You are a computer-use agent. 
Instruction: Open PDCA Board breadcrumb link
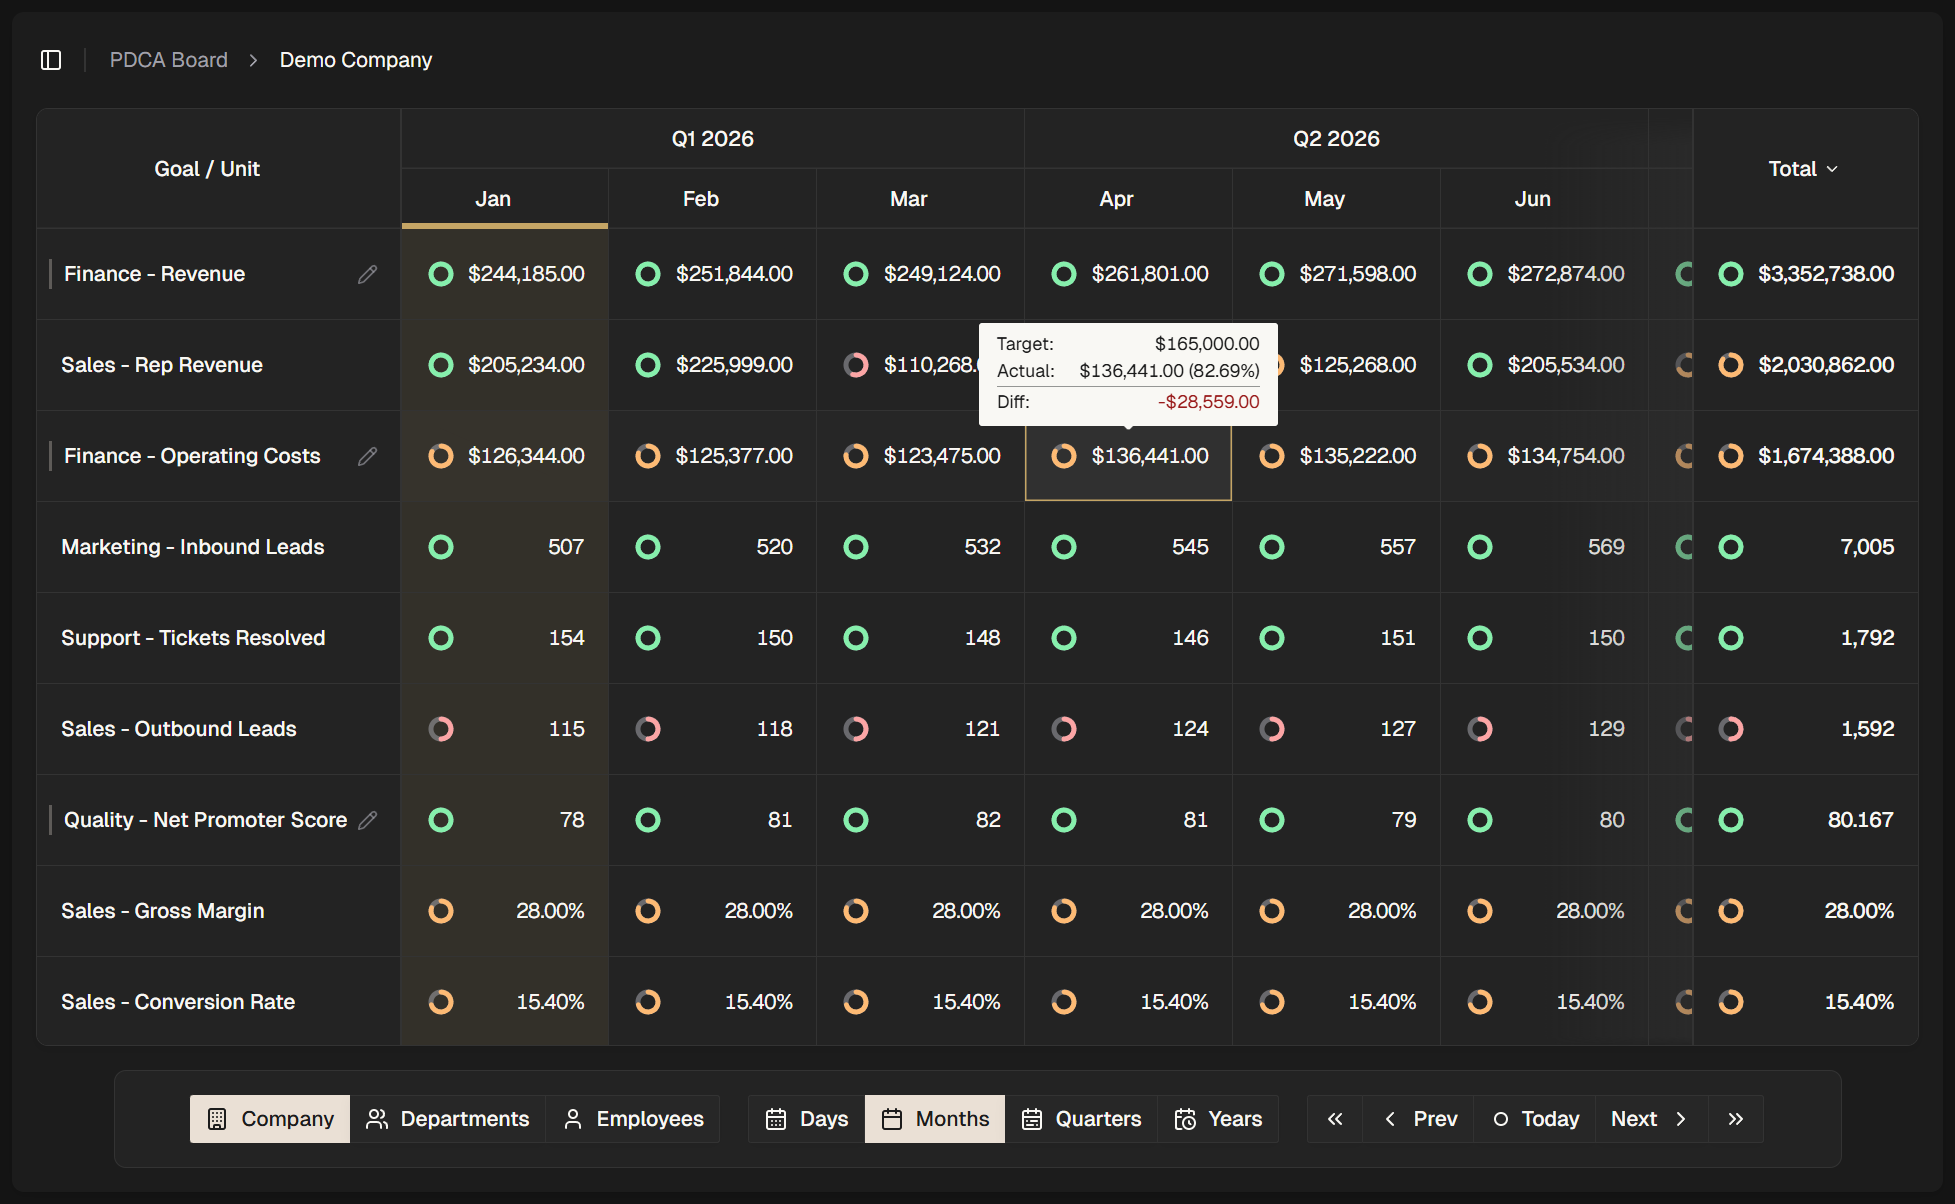click(169, 60)
